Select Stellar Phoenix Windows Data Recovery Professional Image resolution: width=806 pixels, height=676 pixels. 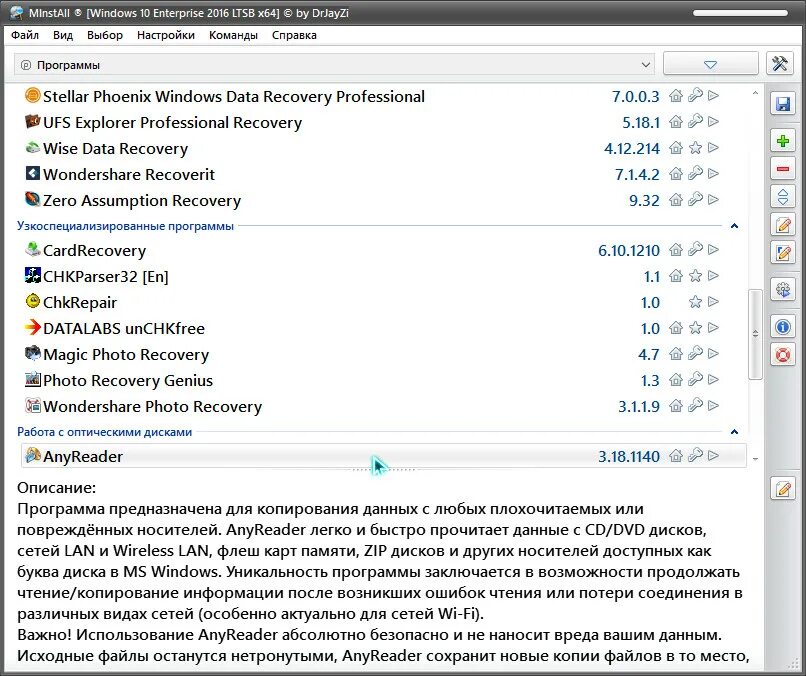234,96
